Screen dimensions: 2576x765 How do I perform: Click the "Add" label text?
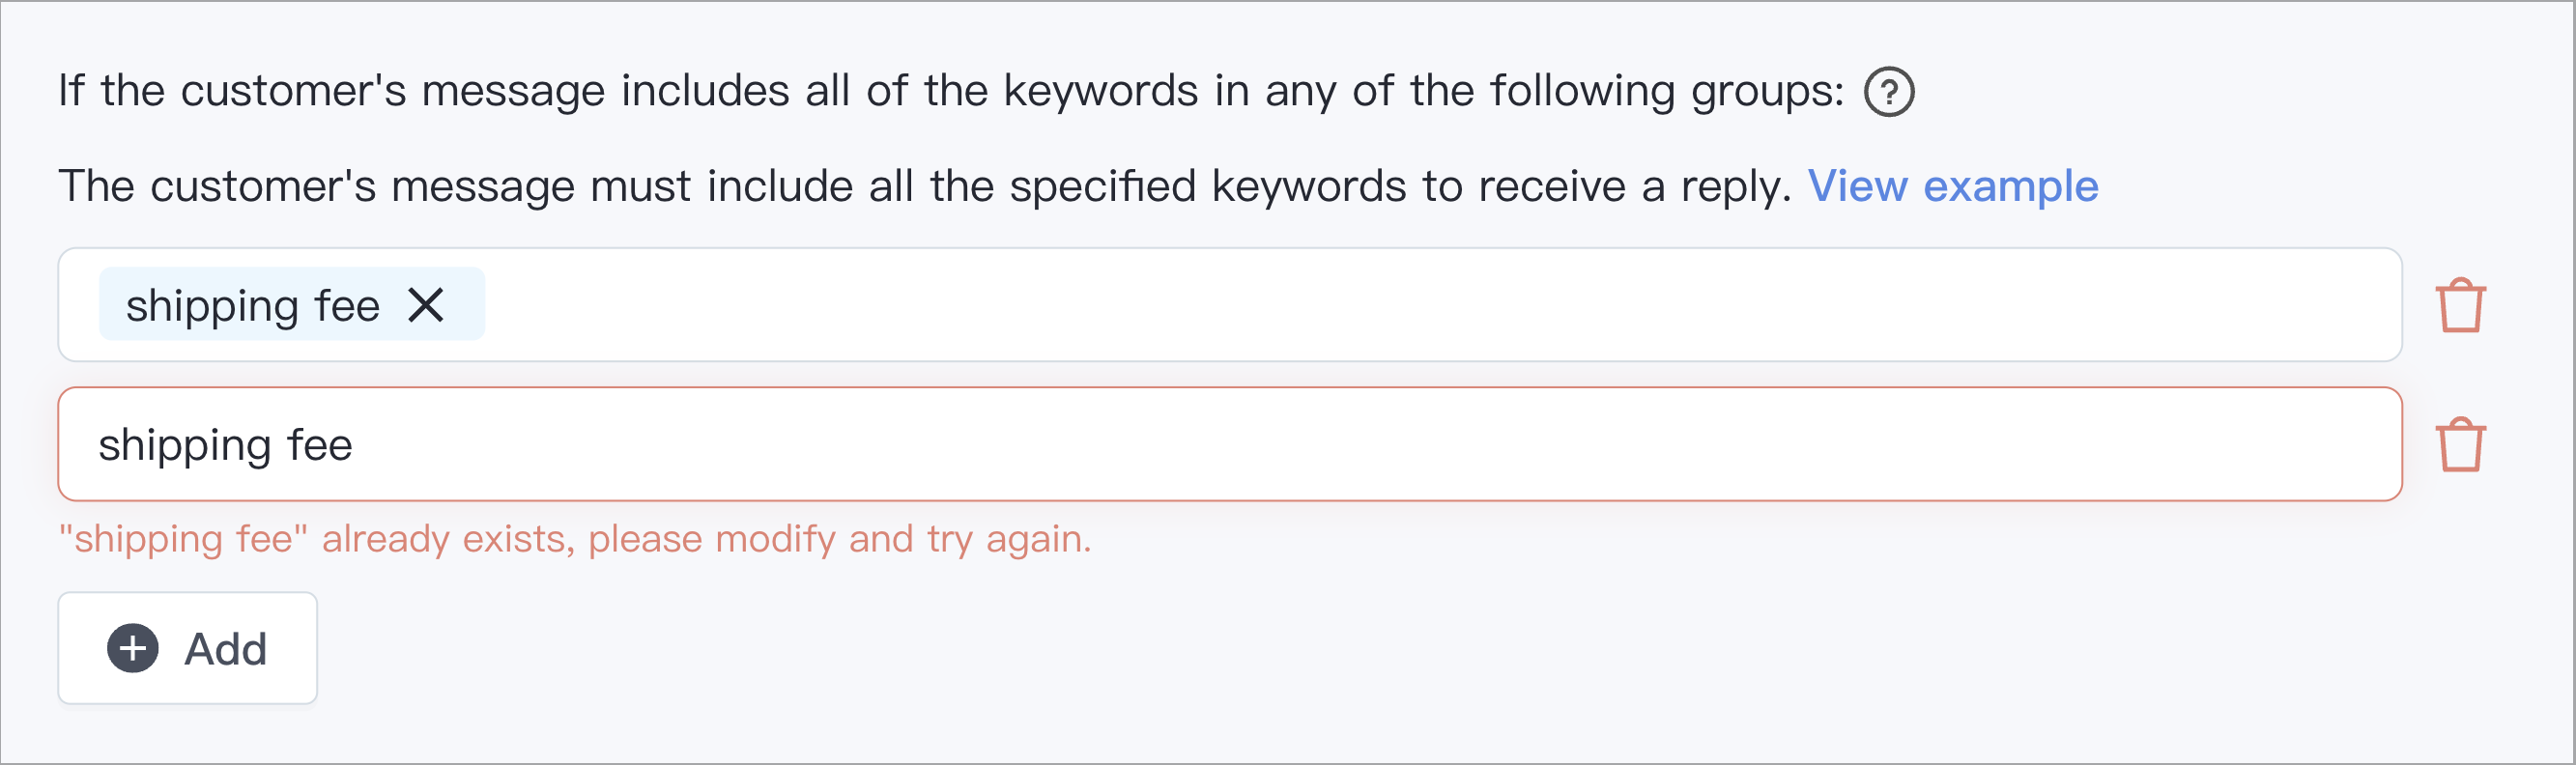click(226, 649)
